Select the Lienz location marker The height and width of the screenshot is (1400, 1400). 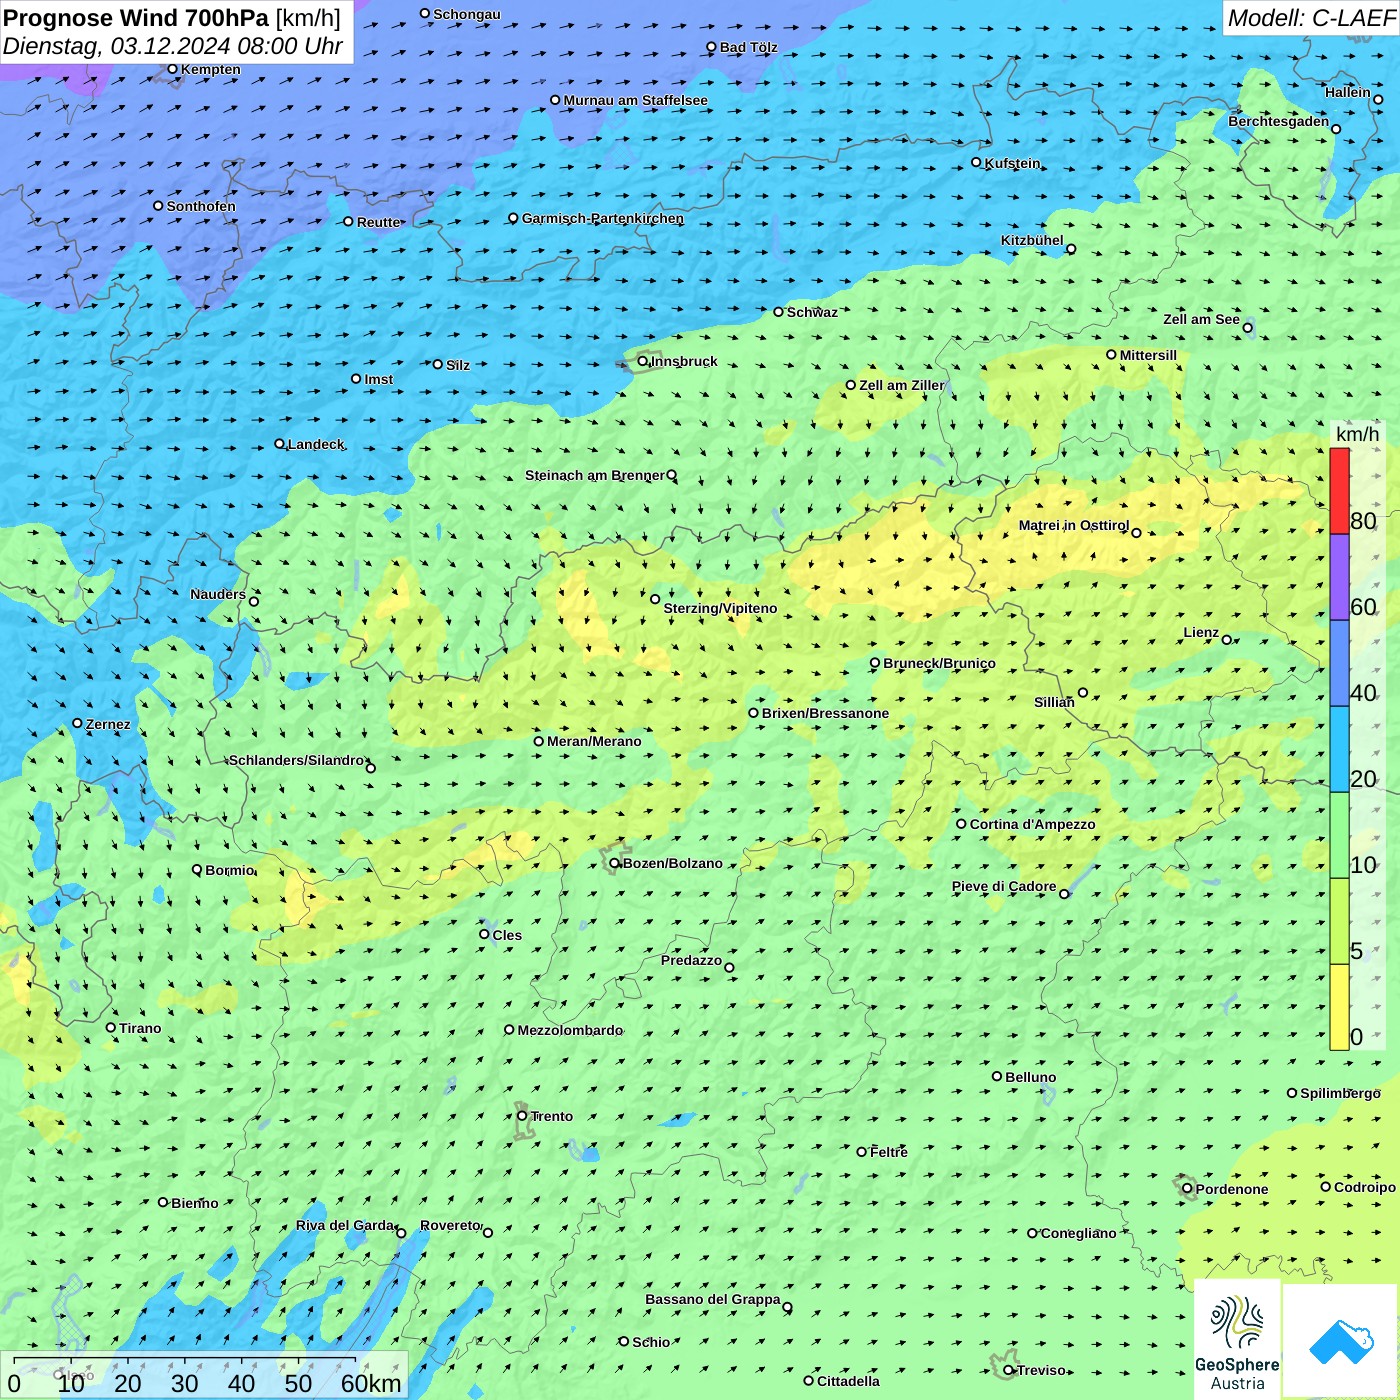coord(1227,640)
